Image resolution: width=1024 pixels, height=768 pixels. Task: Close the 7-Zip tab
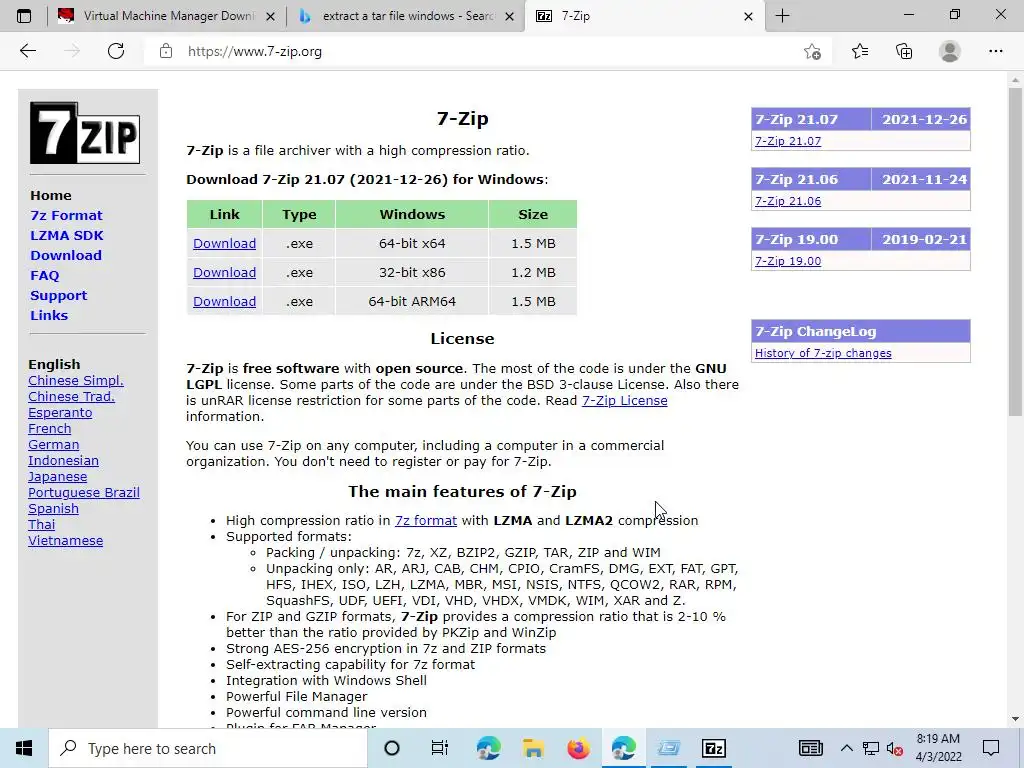[x=748, y=16]
